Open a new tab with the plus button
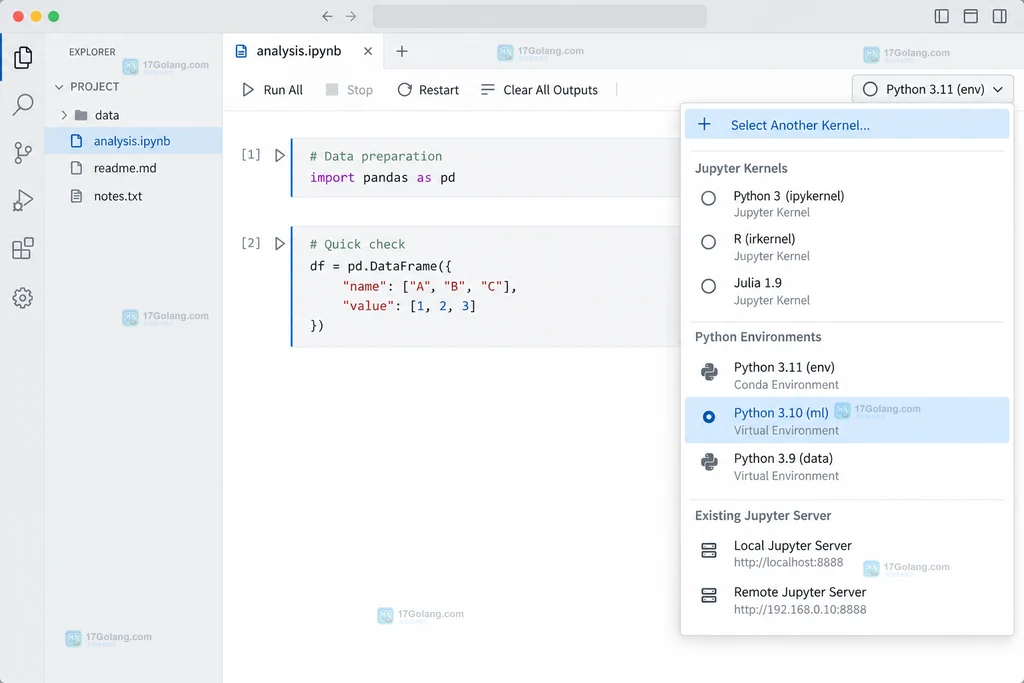The image size is (1024, 683). click(402, 51)
